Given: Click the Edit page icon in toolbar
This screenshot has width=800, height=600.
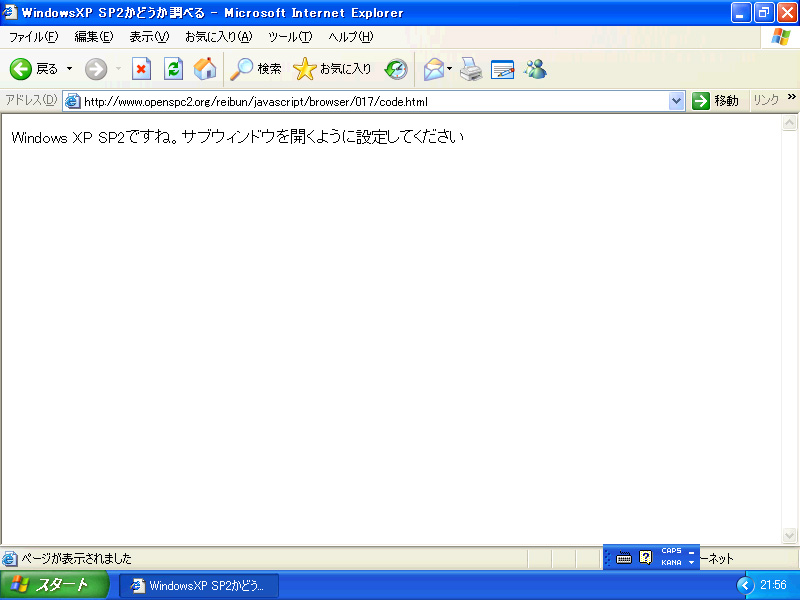Looking at the screenshot, I should tap(503, 69).
